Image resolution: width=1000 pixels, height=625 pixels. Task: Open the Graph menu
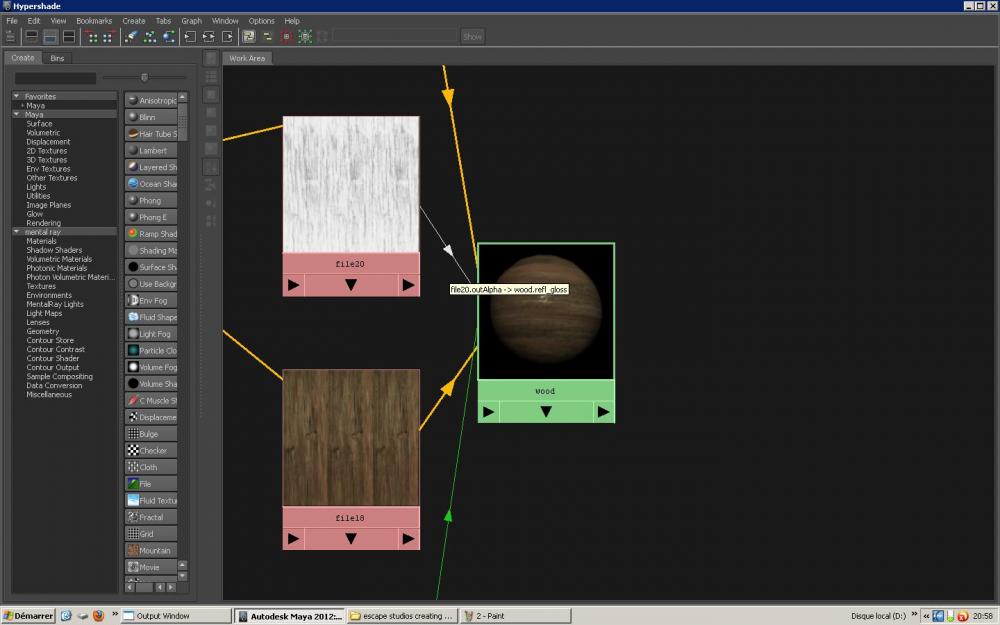point(191,21)
